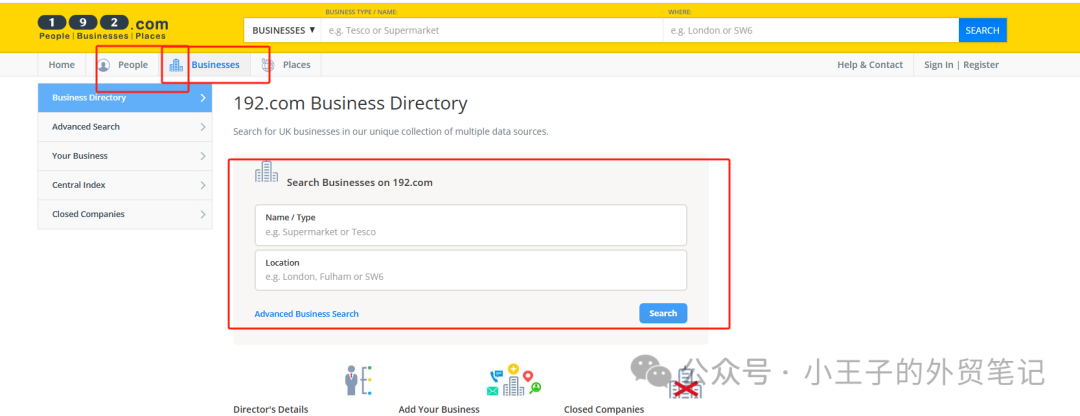Expand Closed Companies sidebar chevron
The height and width of the screenshot is (416, 1080).
point(202,214)
